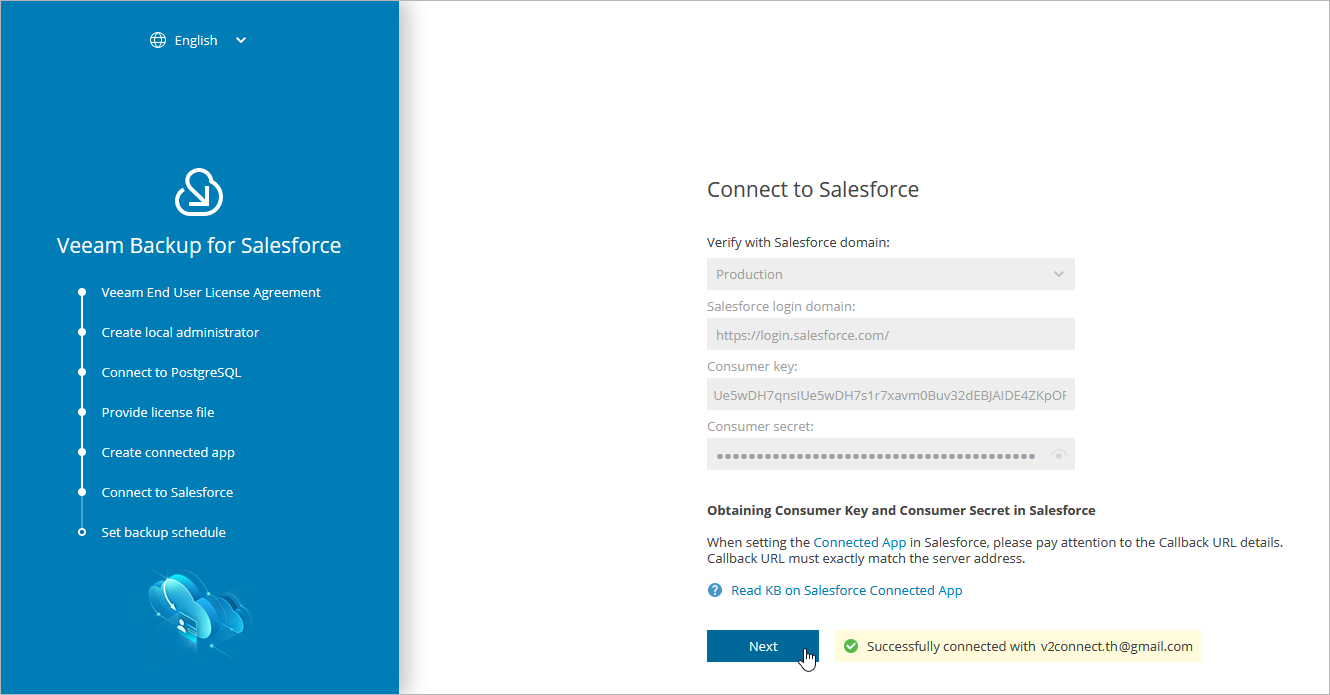The height and width of the screenshot is (695, 1330).
Task: Open the Set backup schedule step
Action: [164, 532]
